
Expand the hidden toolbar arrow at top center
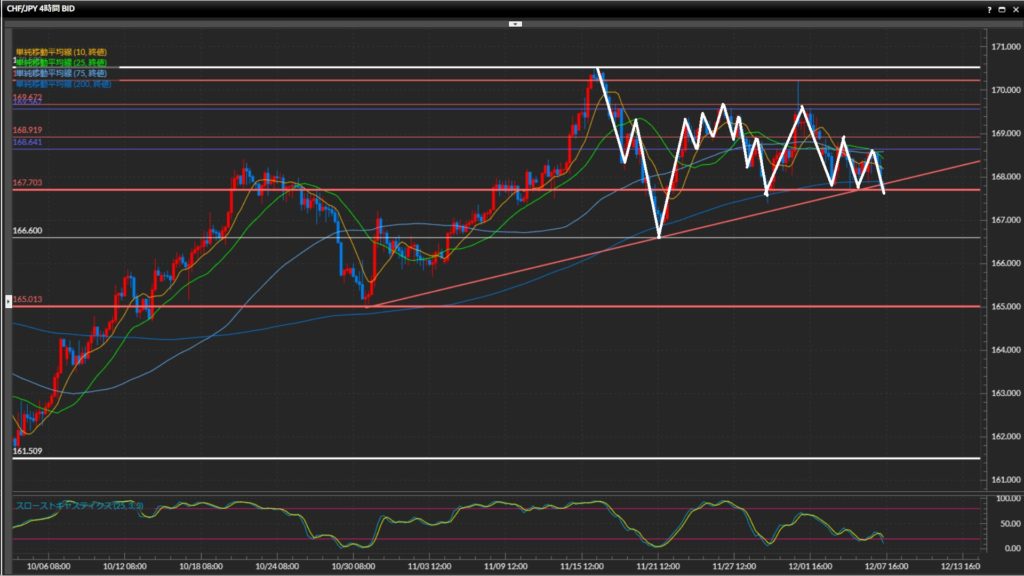click(514, 22)
